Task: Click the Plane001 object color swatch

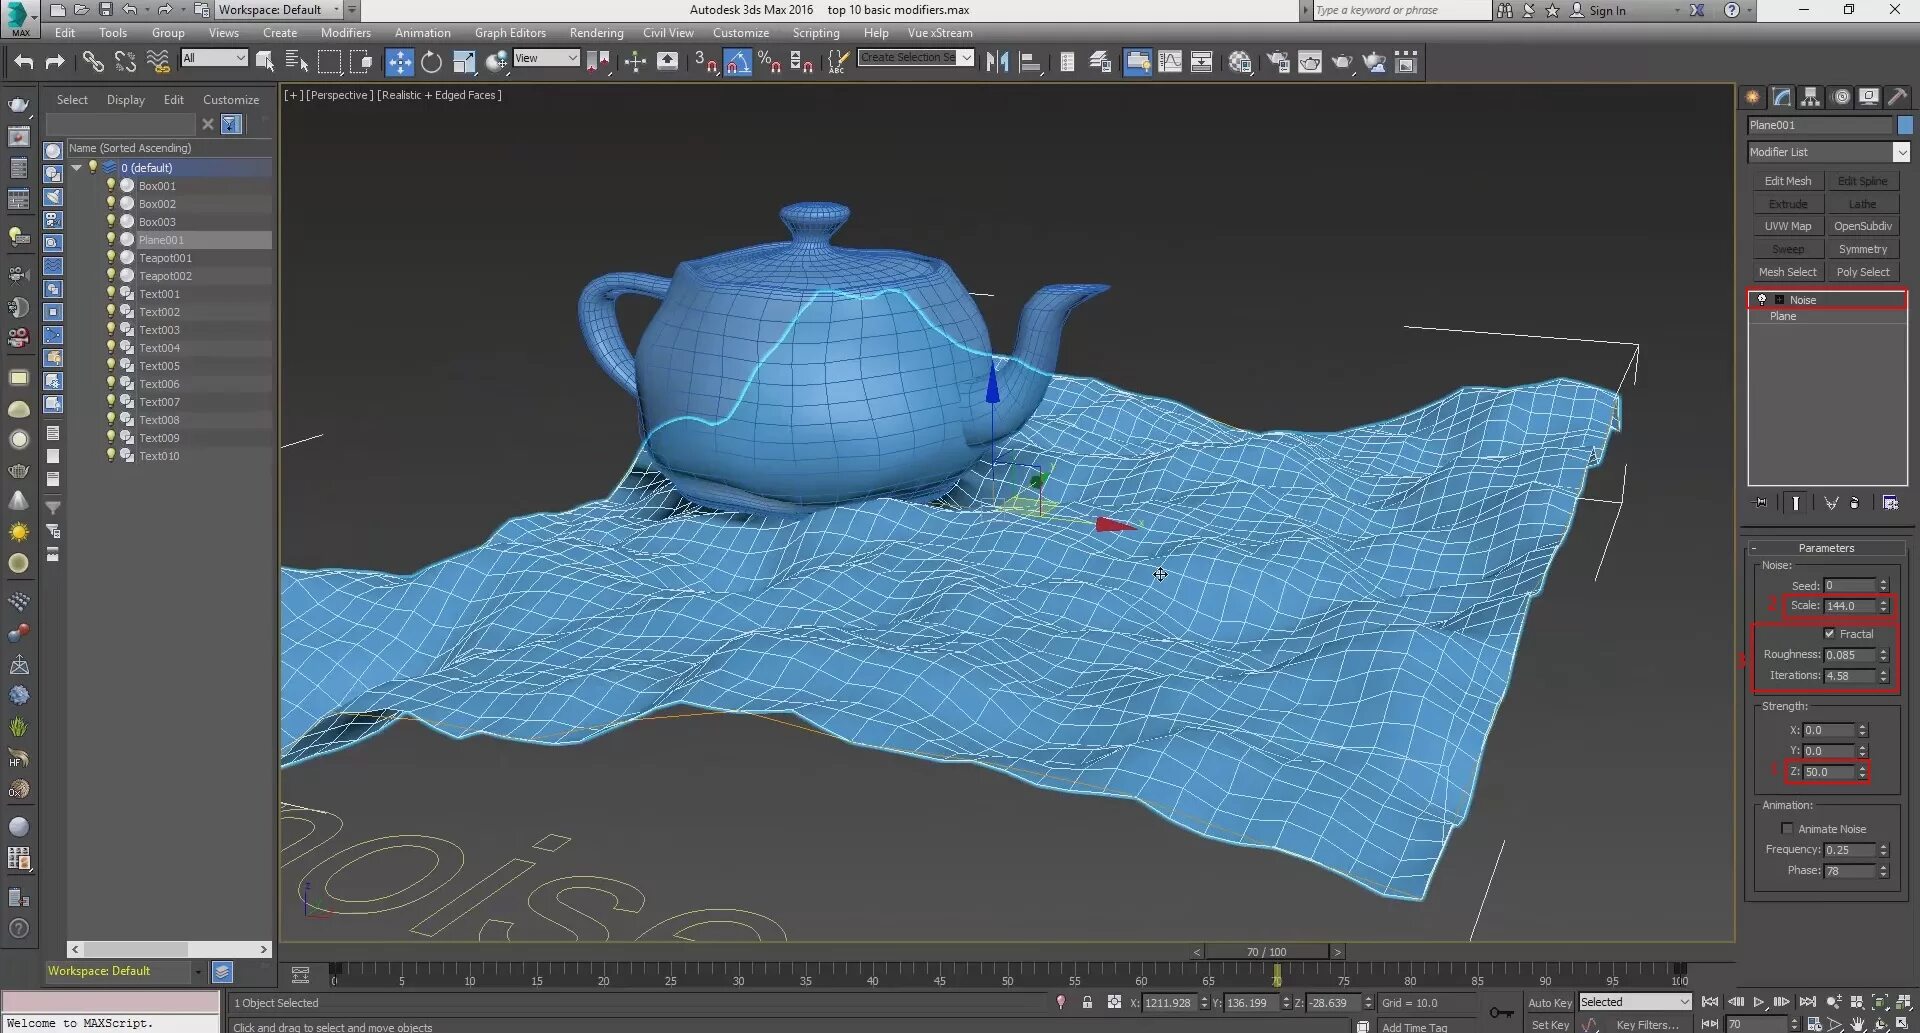Action: (1905, 125)
